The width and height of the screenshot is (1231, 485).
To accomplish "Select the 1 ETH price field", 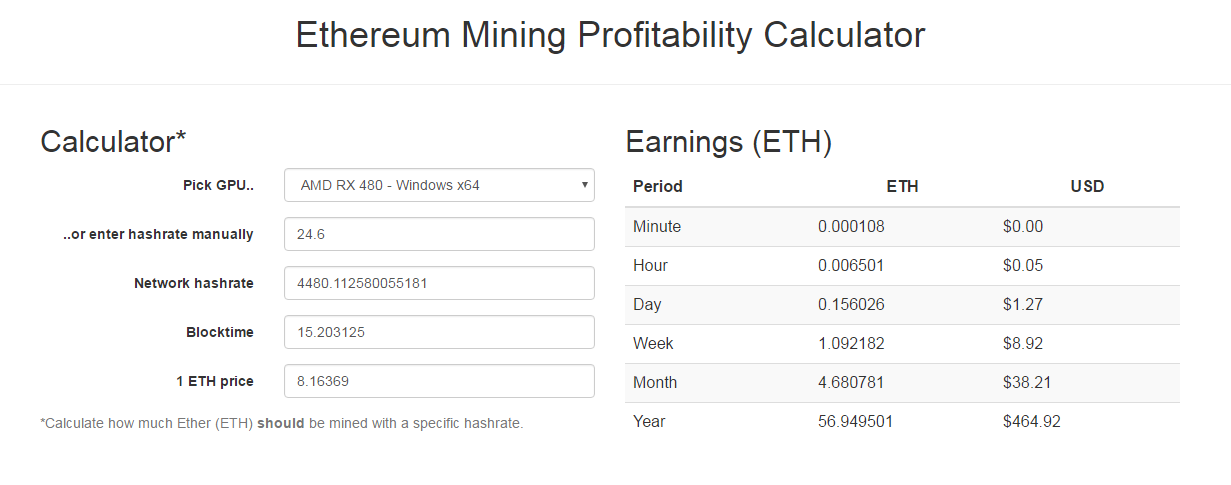I will [439, 381].
